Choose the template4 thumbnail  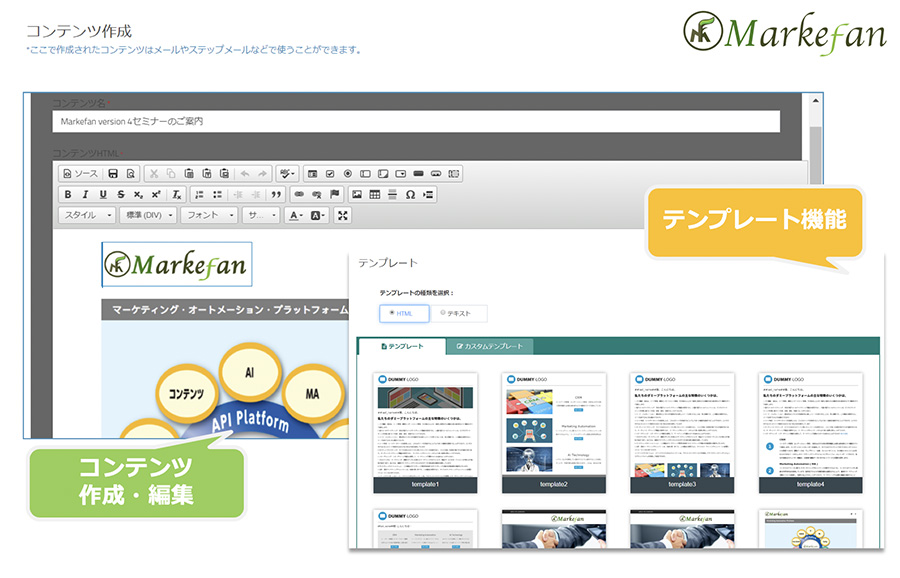click(x=810, y=433)
